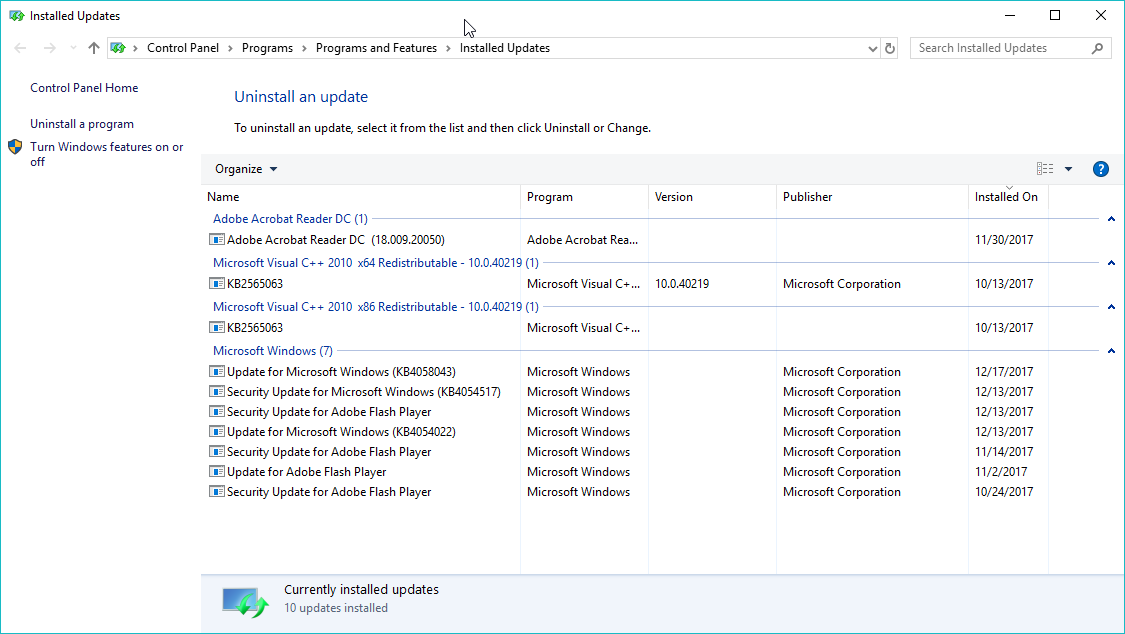The image size is (1125, 634).
Task: Click the Currently installed updates icon
Action: [245, 602]
